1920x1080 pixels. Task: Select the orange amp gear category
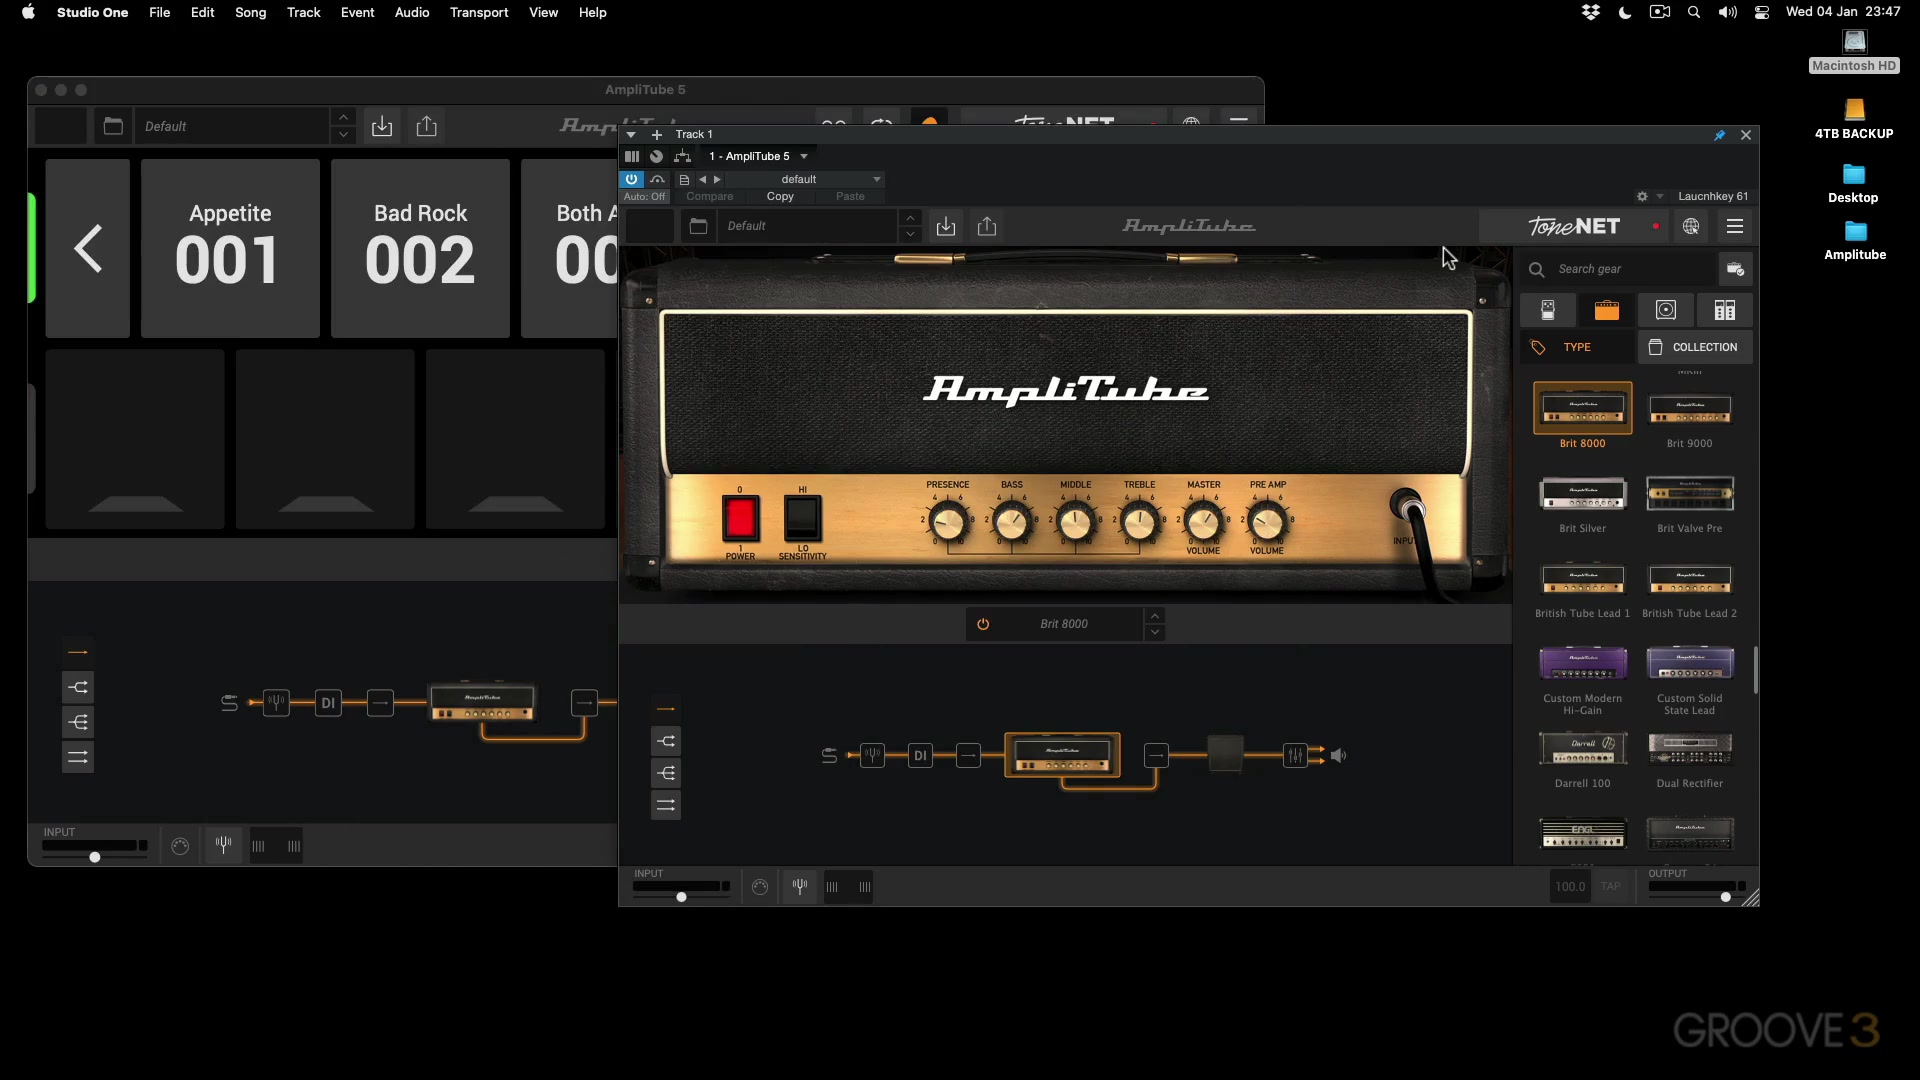(1607, 310)
